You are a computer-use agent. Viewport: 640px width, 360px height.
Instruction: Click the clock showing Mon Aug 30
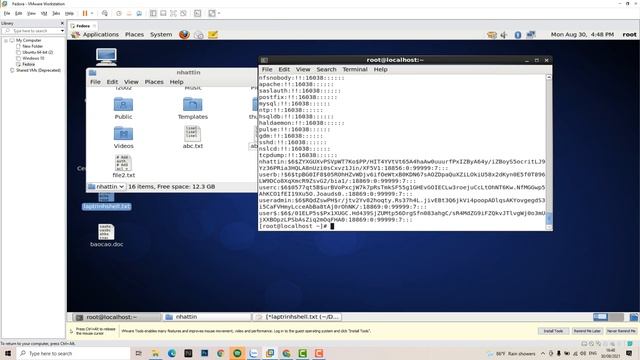pos(582,35)
